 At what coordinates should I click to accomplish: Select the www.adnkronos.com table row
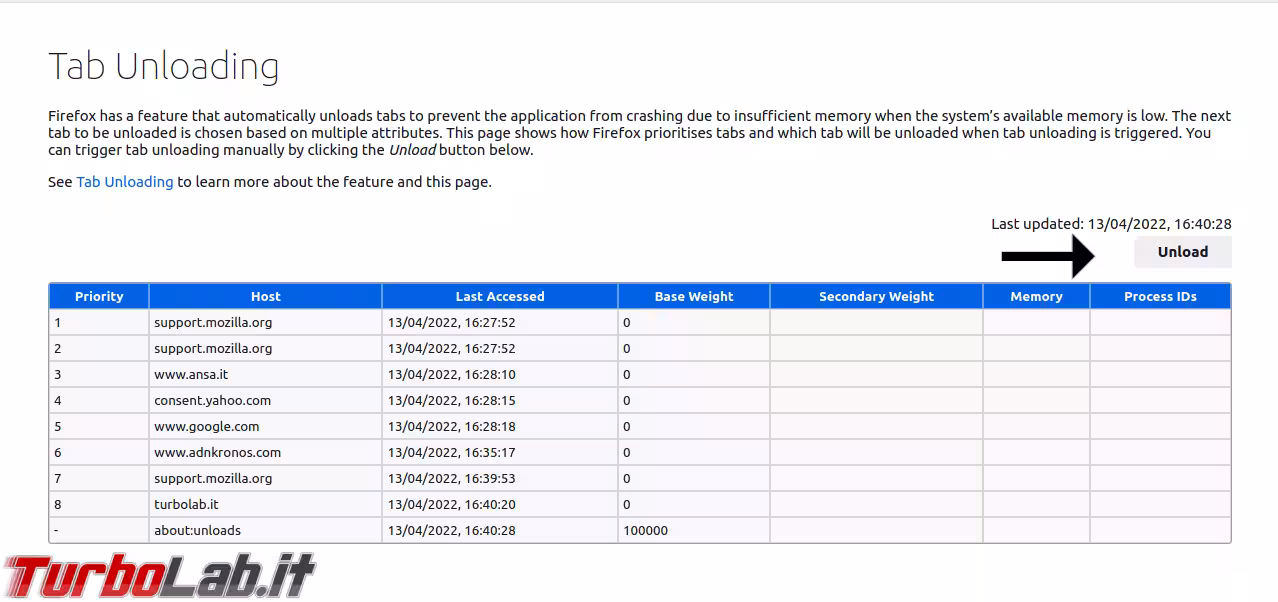pos(265,452)
